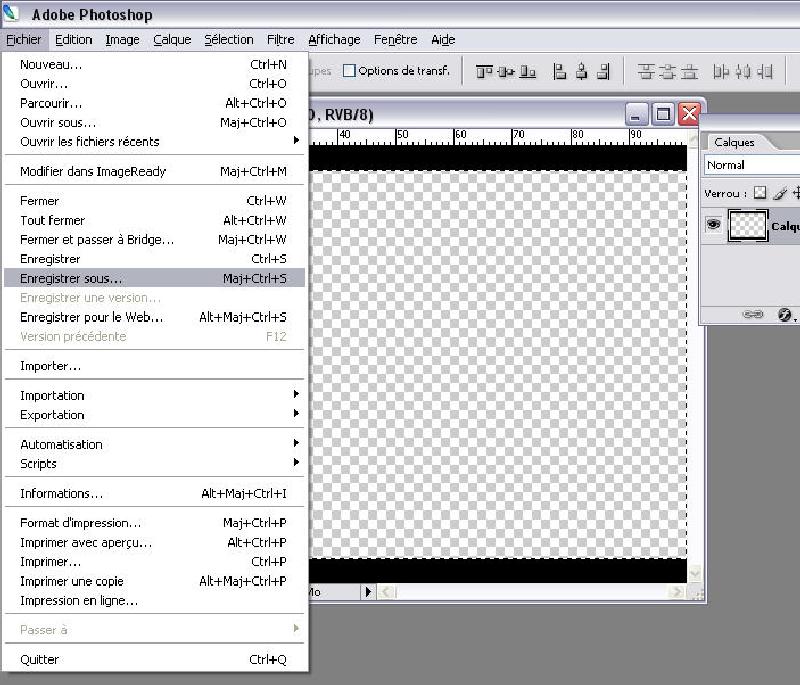Screen dimensions: 800x685
Task: Switch to the Calques tab
Action: pos(735,142)
